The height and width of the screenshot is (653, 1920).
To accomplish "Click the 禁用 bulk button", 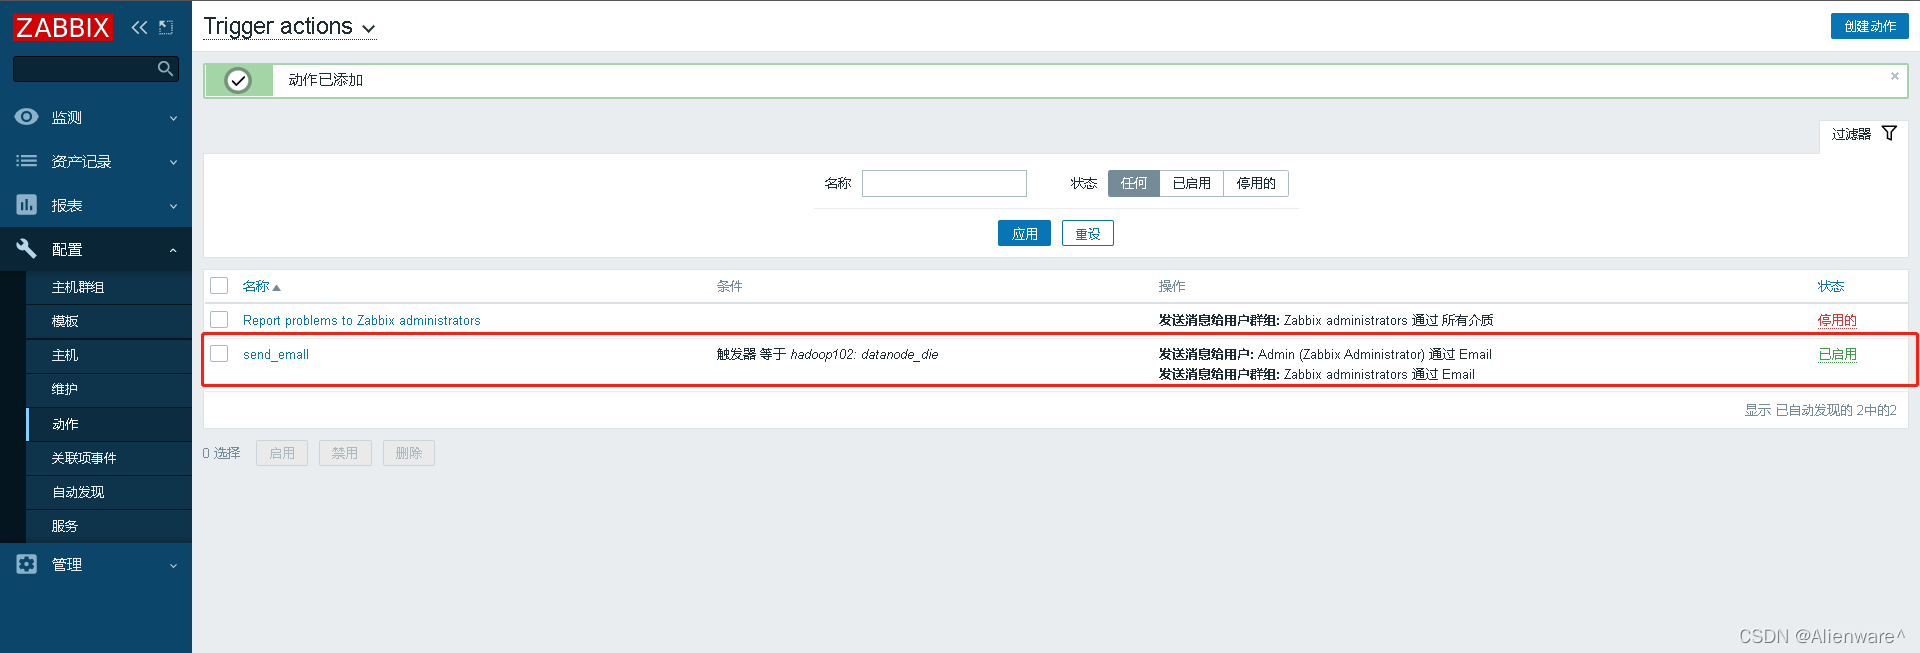I will (x=345, y=453).
